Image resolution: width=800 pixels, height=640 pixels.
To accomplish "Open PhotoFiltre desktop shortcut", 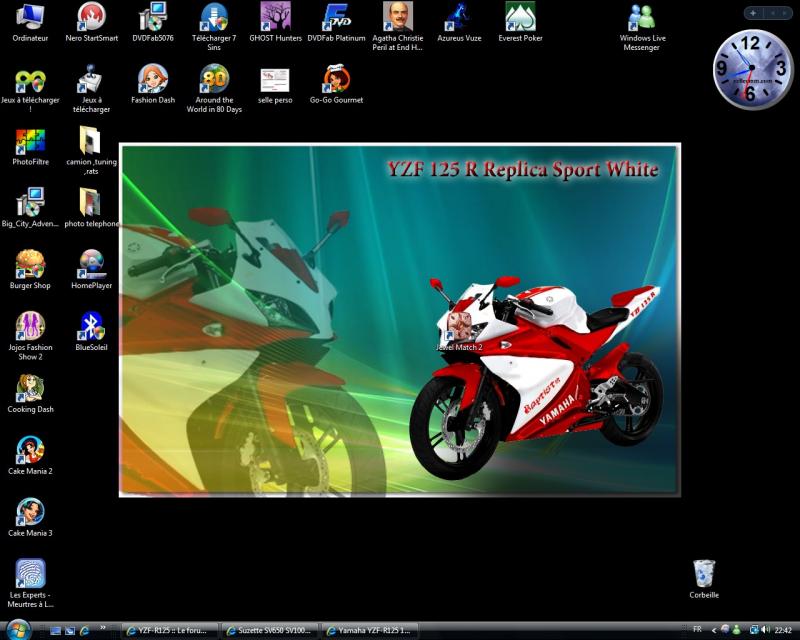I will click(31, 146).
